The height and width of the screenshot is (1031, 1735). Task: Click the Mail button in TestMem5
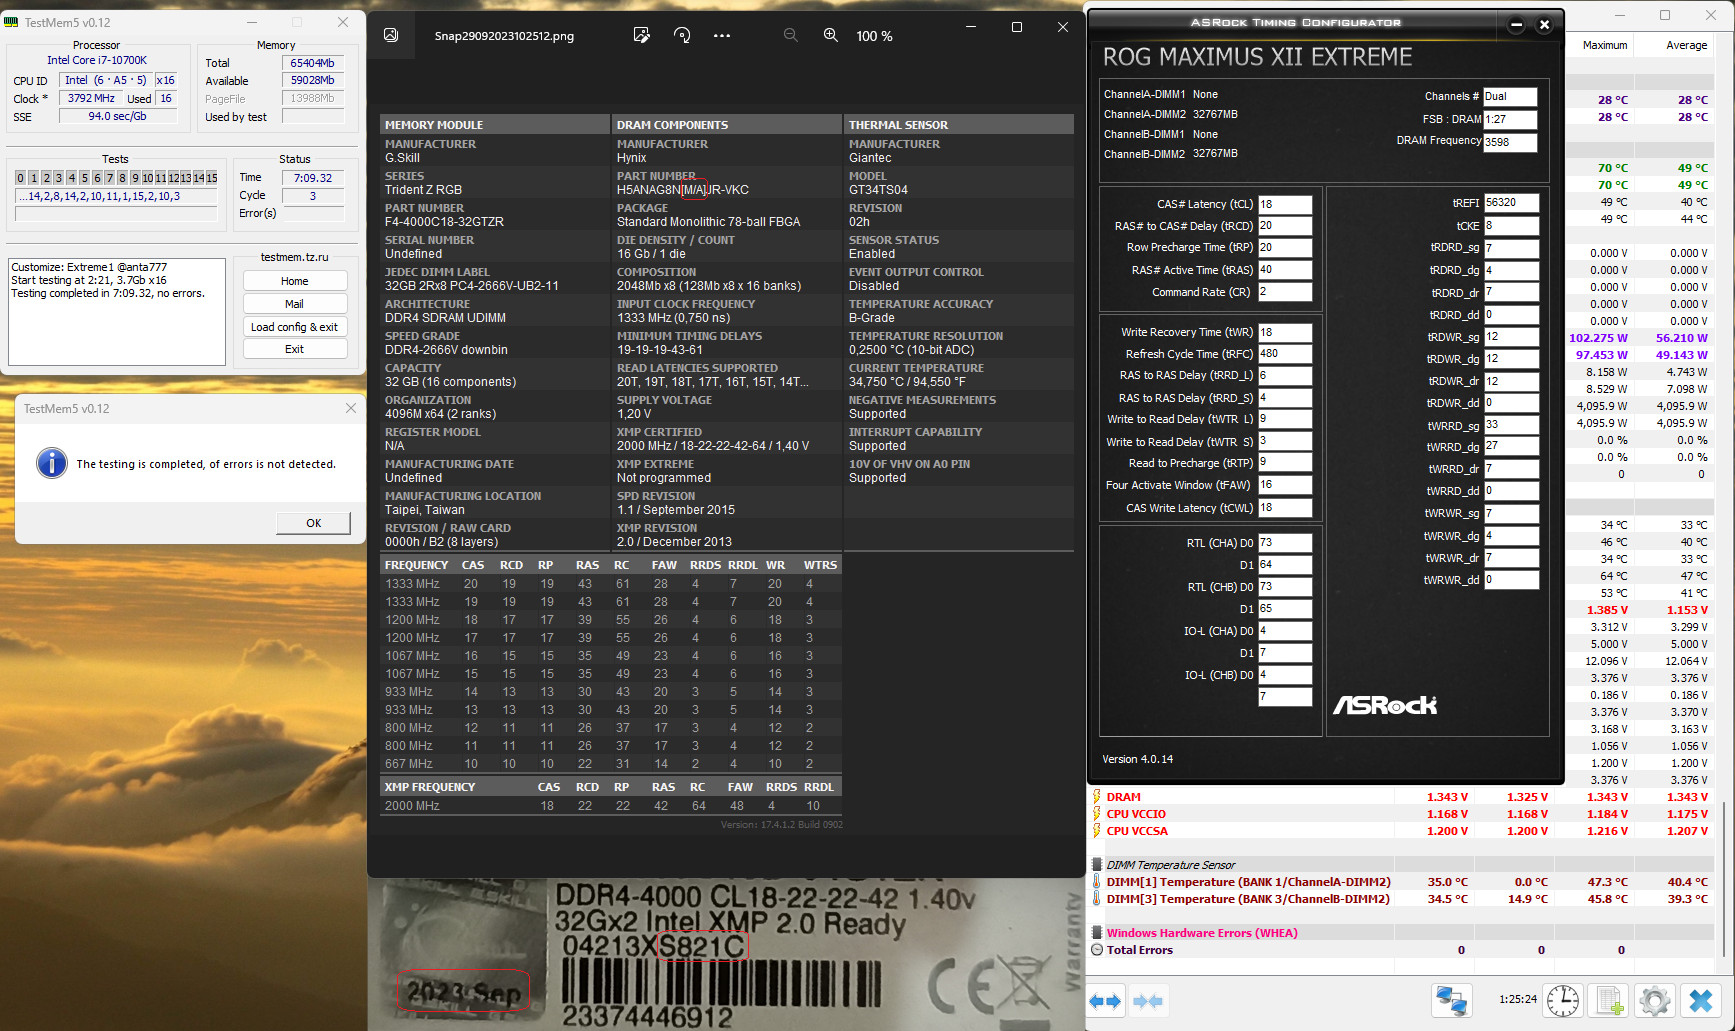[294, 304]
